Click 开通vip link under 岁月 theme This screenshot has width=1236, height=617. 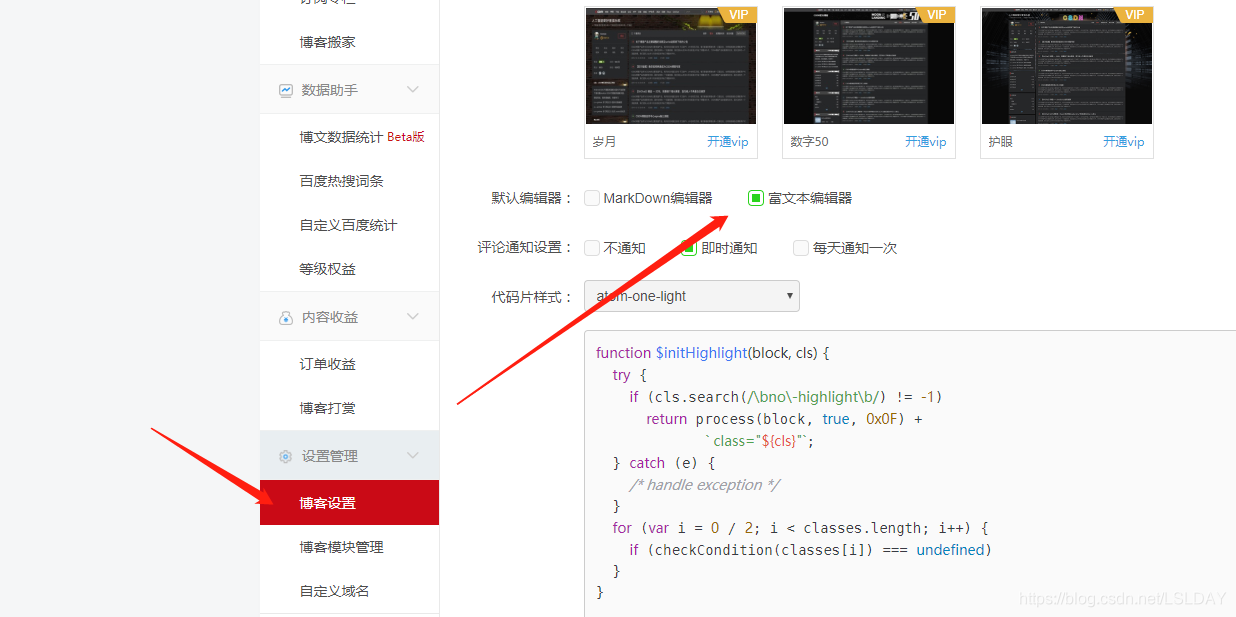tap(728, 142)
